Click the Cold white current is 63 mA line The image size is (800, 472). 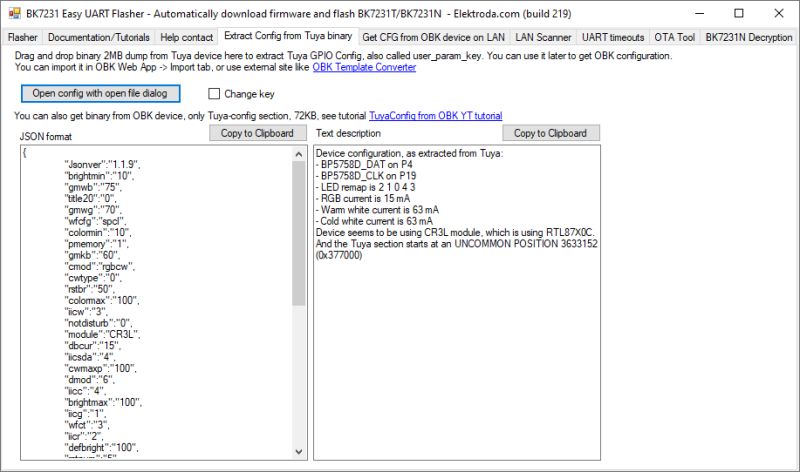coord(374,221)
